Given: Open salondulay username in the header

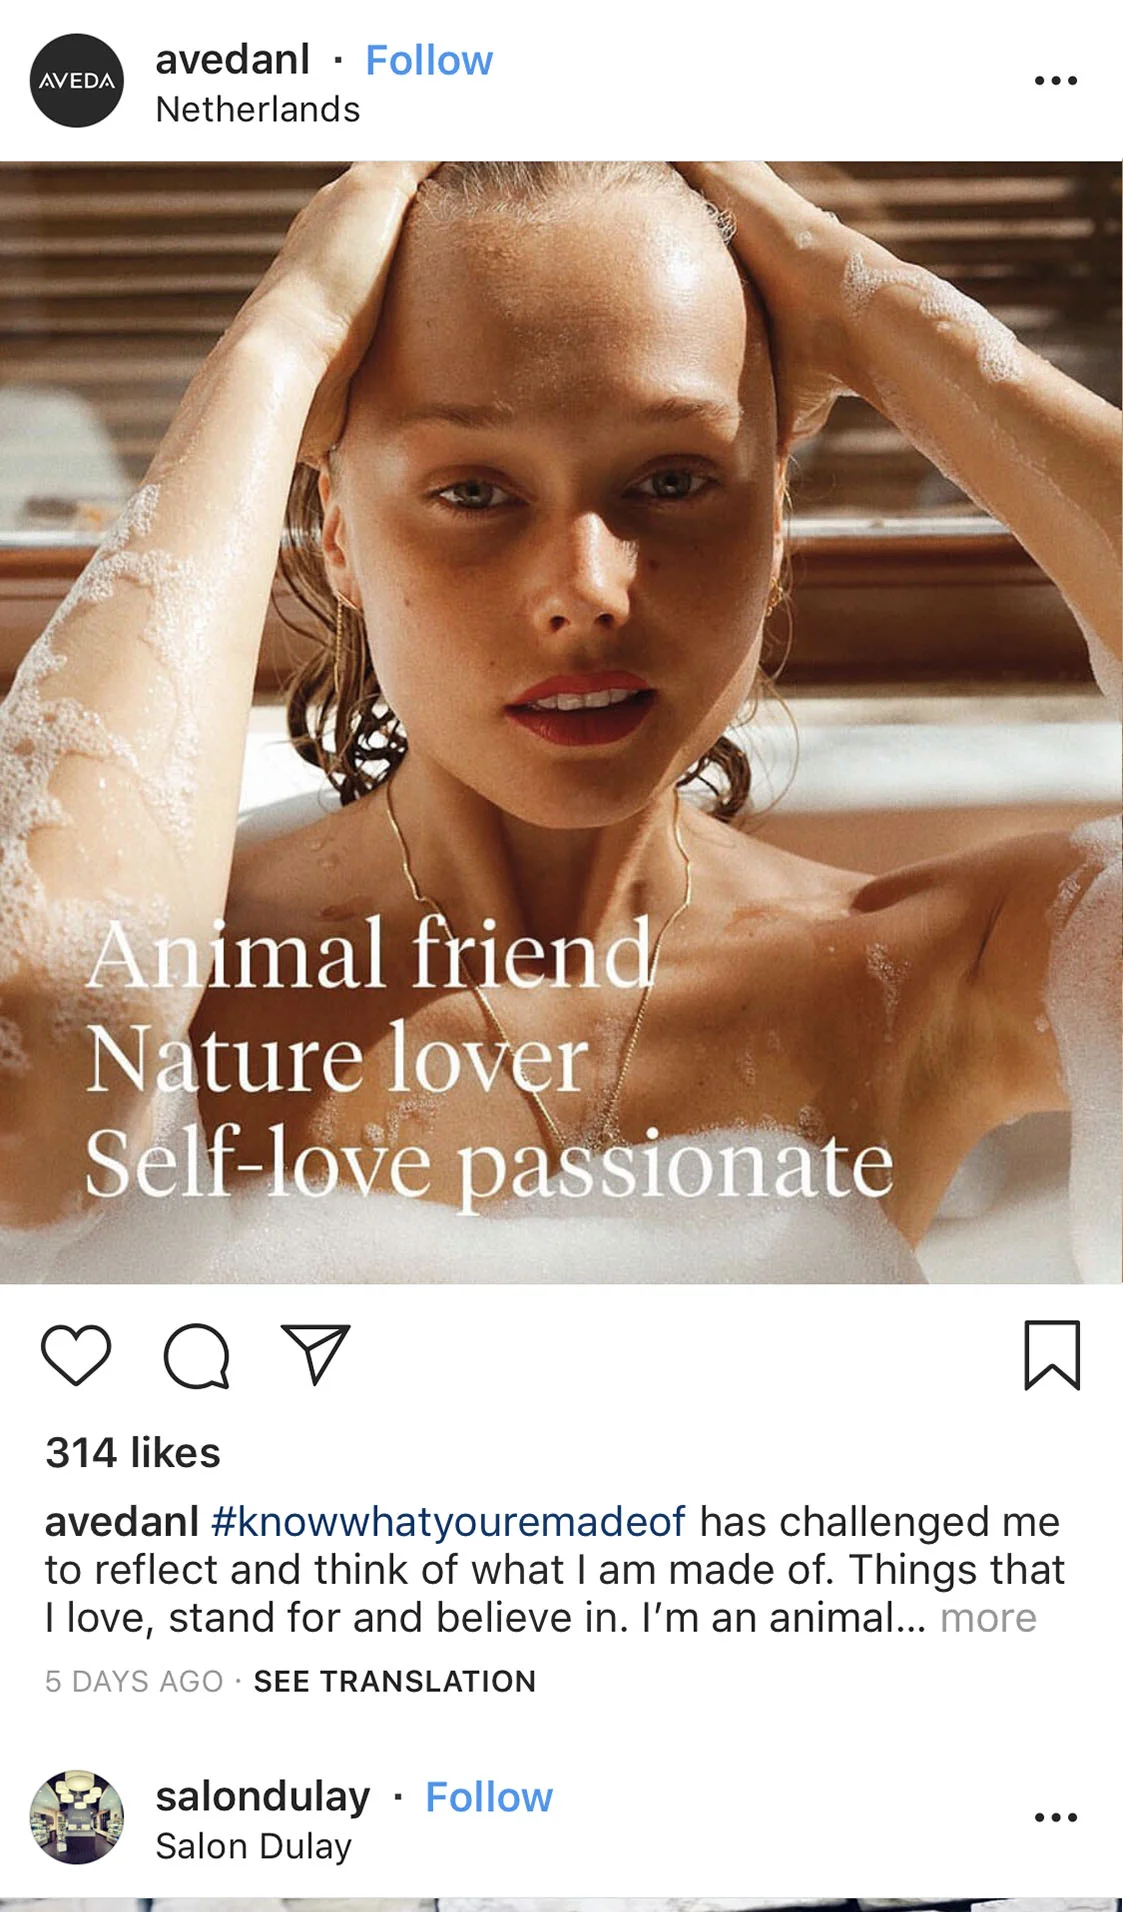Looking at the screenshot, I should click(x=262, y=1797).
